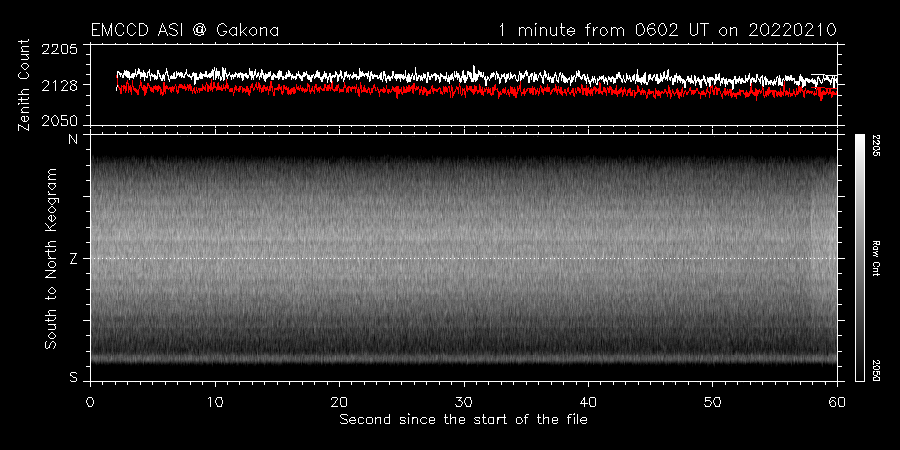900x450 pixels.
Task: Click the 2050 tick label on Zenith Count axis
Action: 59,121
